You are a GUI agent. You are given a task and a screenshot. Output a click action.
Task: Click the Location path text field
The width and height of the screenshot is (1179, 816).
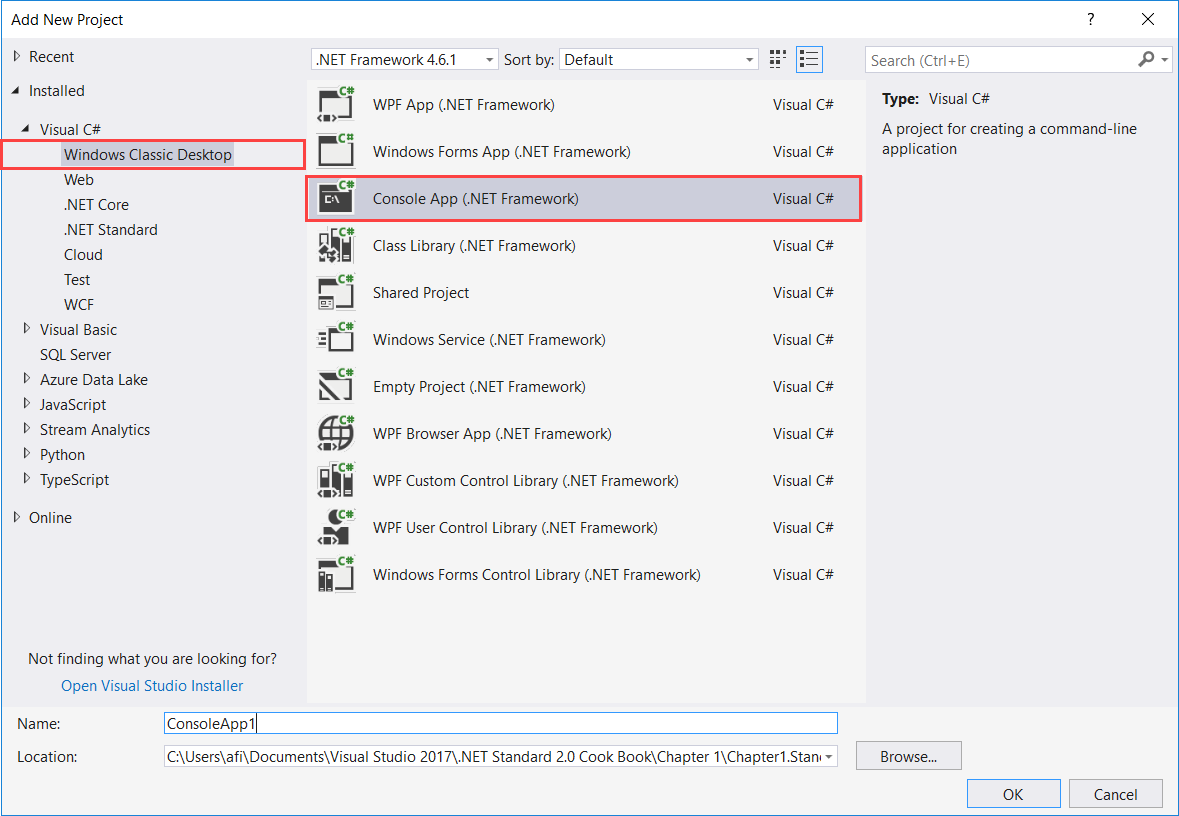493,757
